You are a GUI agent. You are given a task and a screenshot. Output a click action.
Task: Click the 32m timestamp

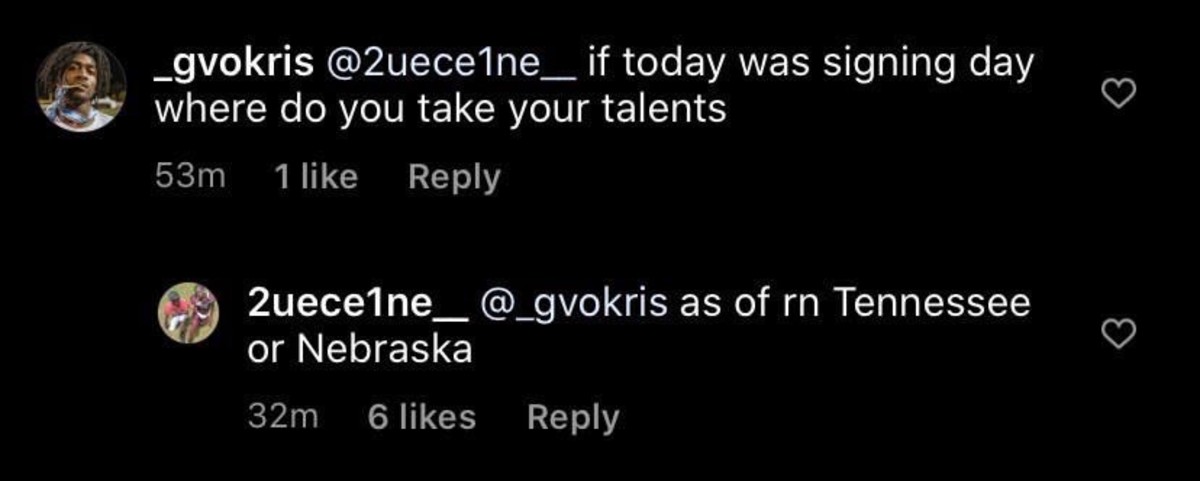point(282,417)
